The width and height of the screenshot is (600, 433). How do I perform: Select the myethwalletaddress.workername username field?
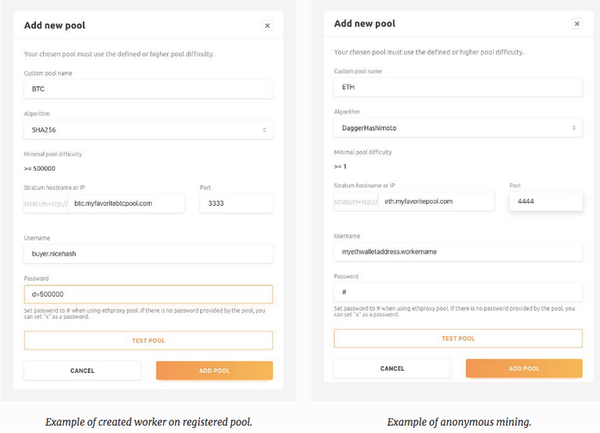pyautogui.click(x=458, y=253)
